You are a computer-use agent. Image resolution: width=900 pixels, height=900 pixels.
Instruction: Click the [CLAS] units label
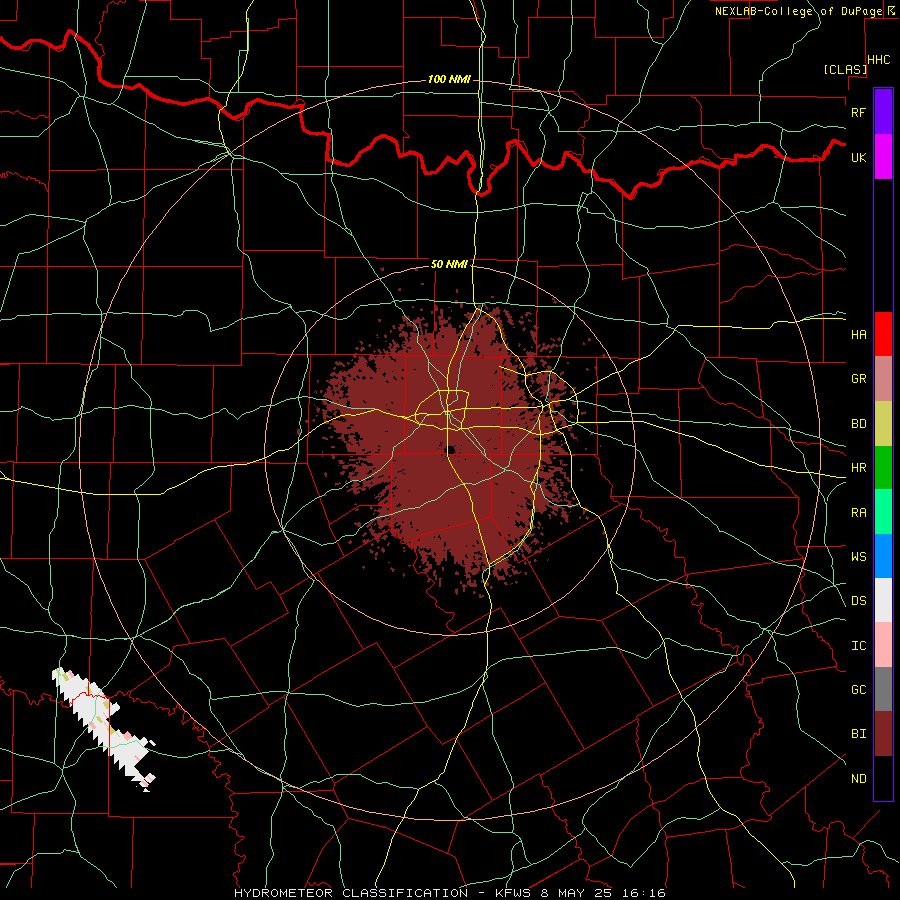pyautogui.click(x=845, y=69)
